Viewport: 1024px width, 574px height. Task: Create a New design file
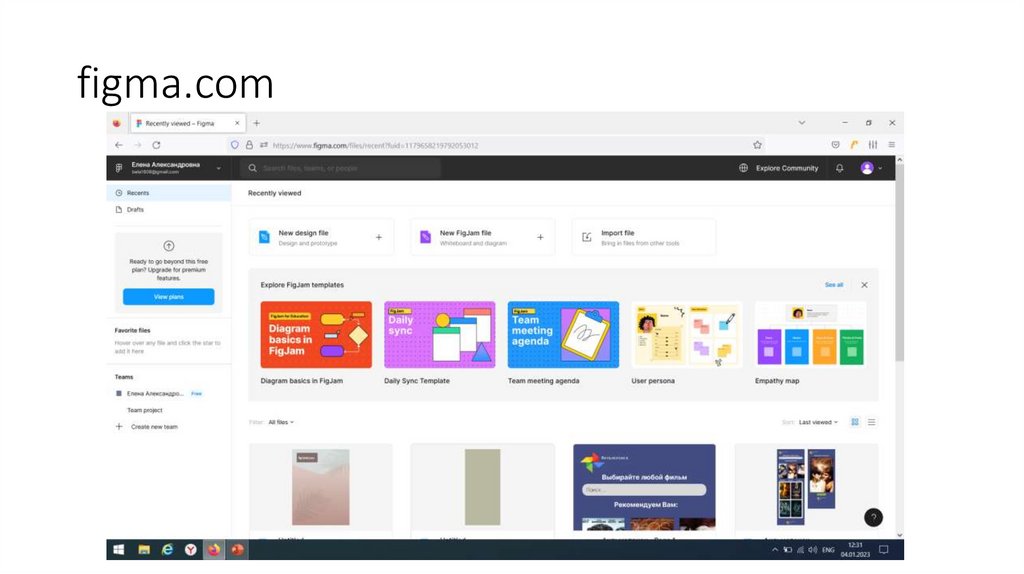(x=321, y=237)
